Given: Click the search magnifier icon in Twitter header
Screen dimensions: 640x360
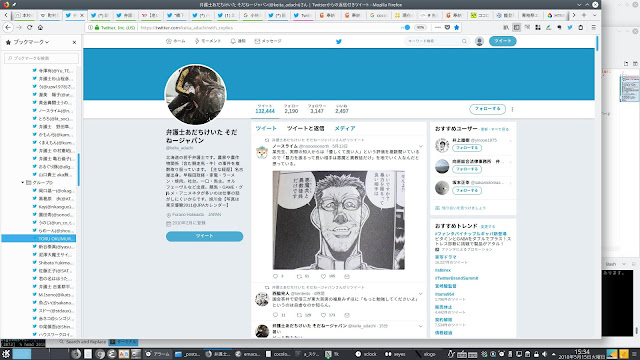Looking at the screenshot, I should pos(464,41).
